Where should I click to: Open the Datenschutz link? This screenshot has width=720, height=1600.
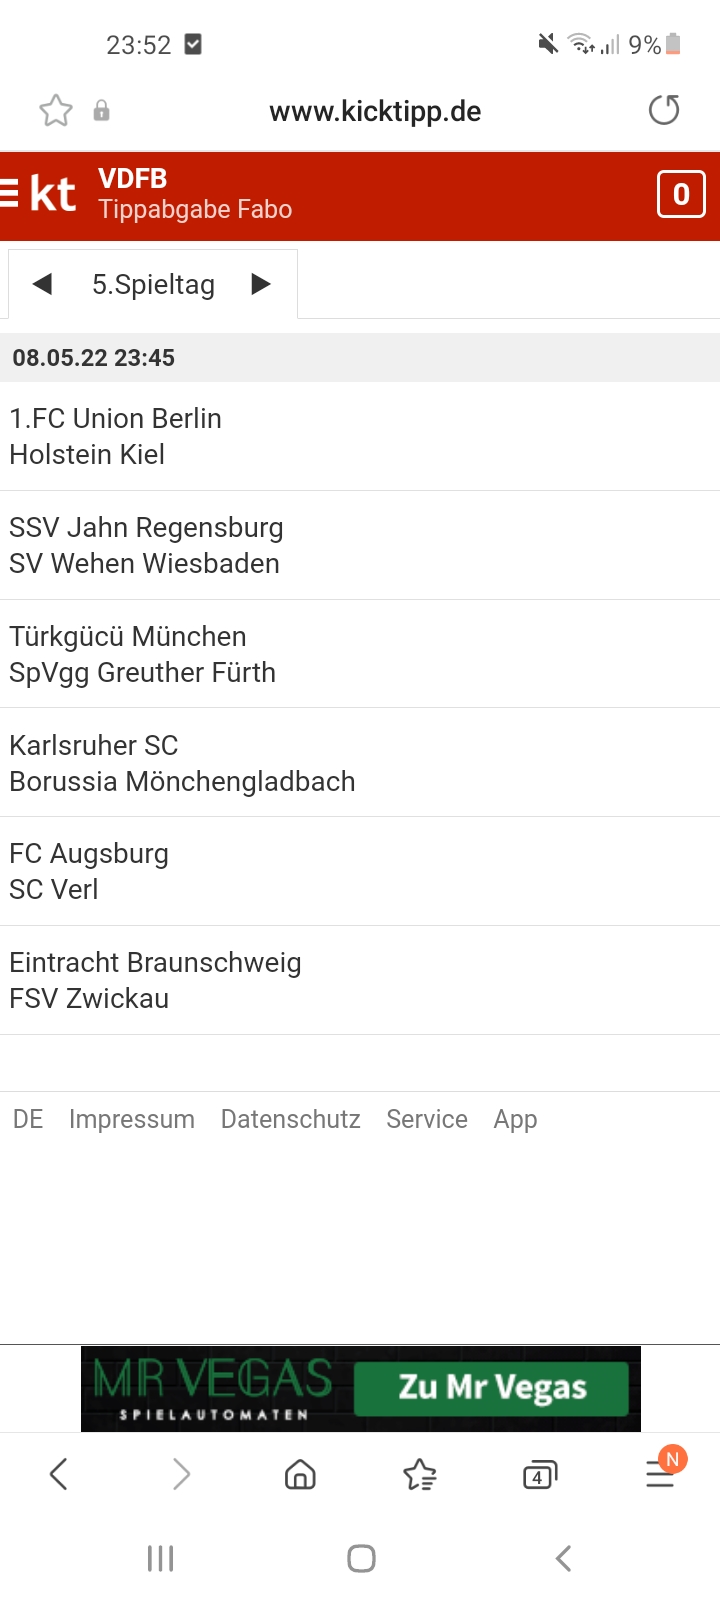[x=290, y=1119]
